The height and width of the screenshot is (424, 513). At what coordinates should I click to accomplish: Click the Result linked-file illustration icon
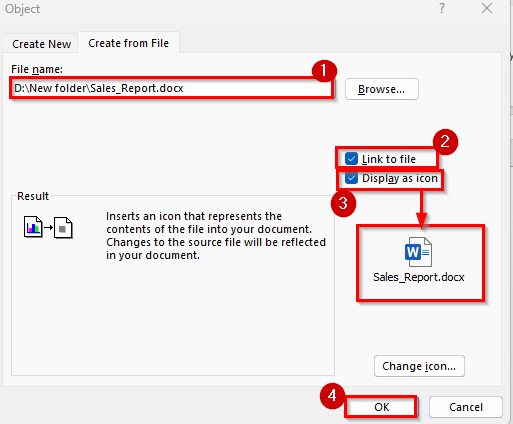(48, 228)
